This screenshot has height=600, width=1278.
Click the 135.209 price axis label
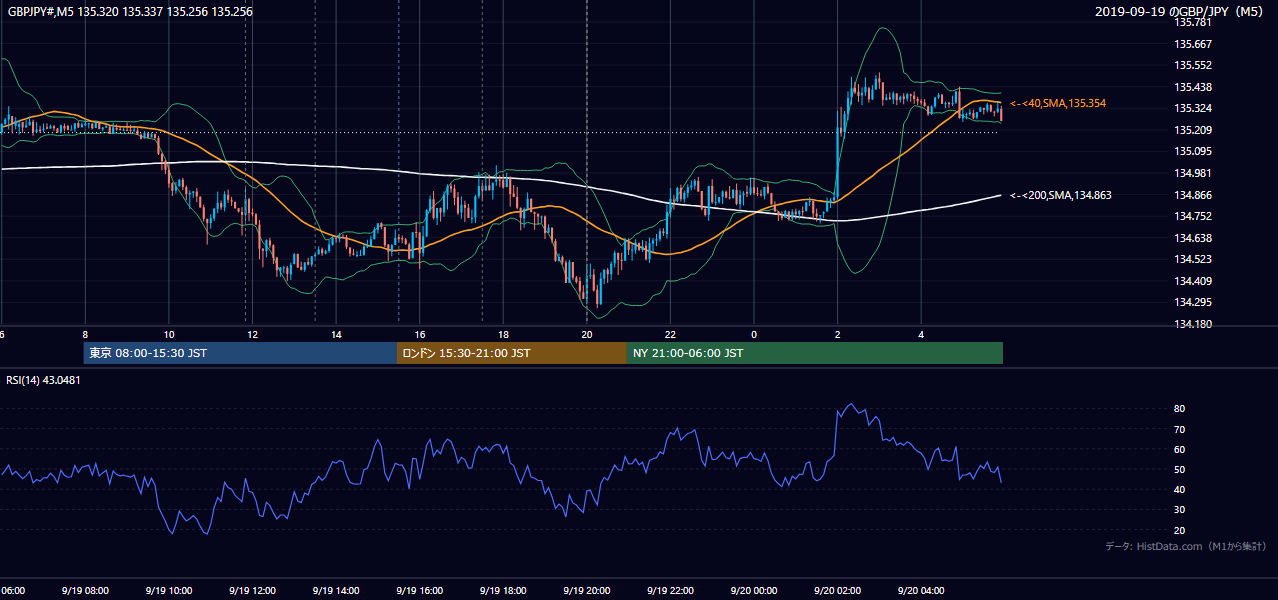(1193, 130)
